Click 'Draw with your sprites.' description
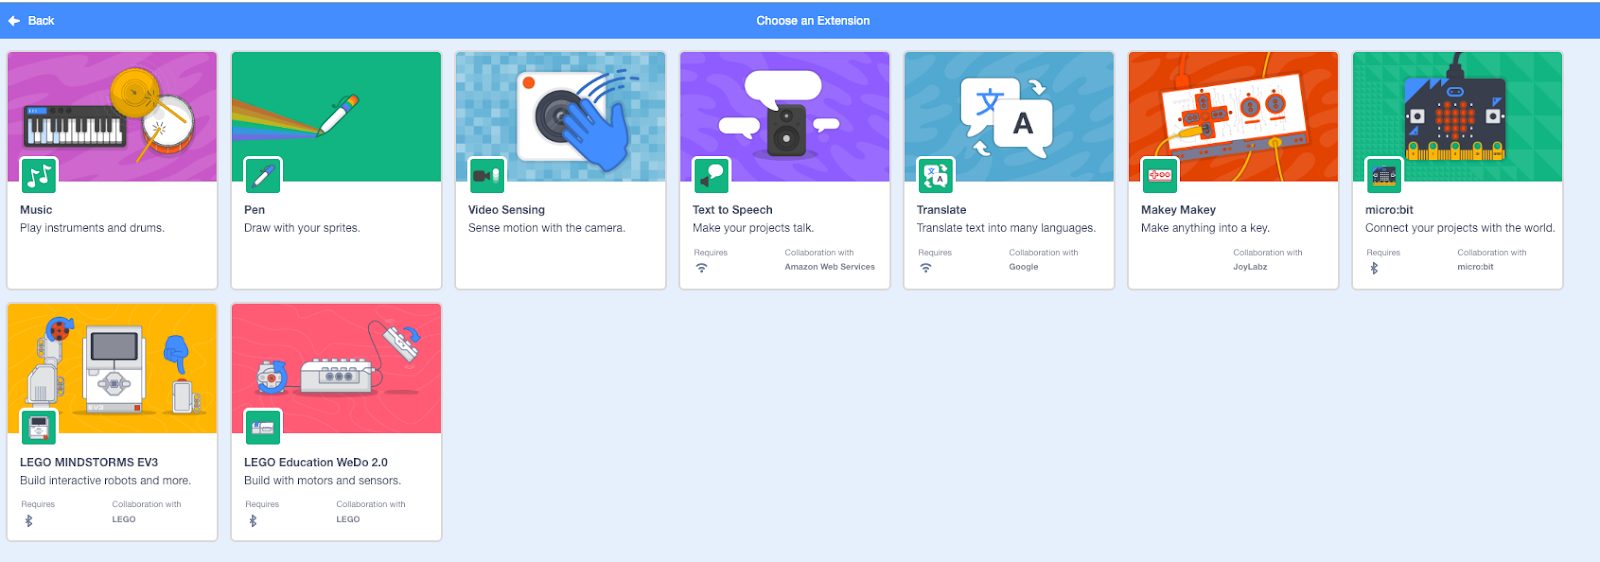This screenshot has width=1600, height=562. click(x=302, y=228)
